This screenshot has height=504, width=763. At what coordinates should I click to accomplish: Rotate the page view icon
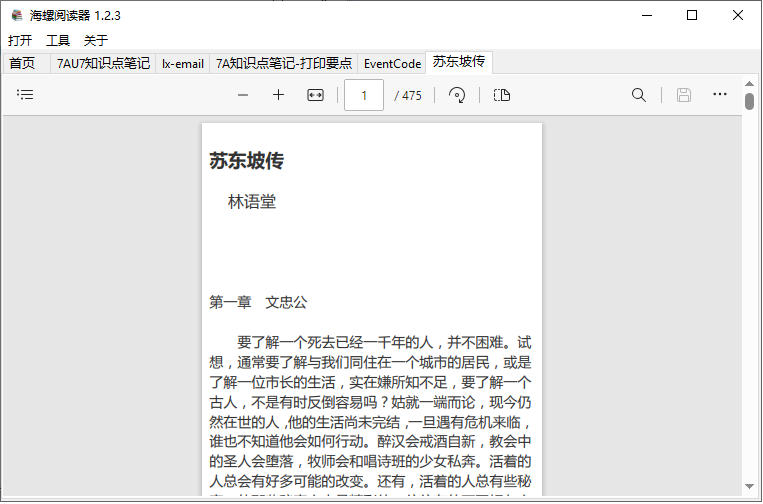(x=456, y=95)
